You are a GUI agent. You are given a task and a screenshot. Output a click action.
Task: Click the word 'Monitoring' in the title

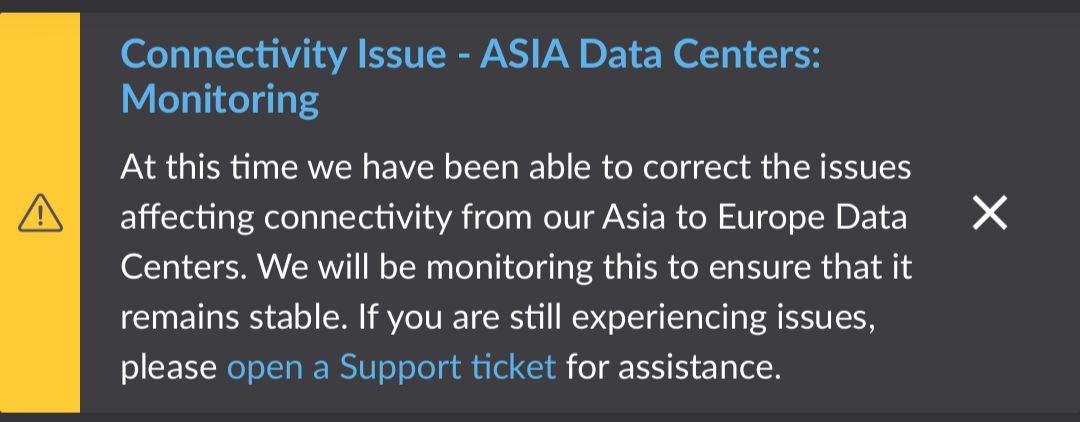220,98
